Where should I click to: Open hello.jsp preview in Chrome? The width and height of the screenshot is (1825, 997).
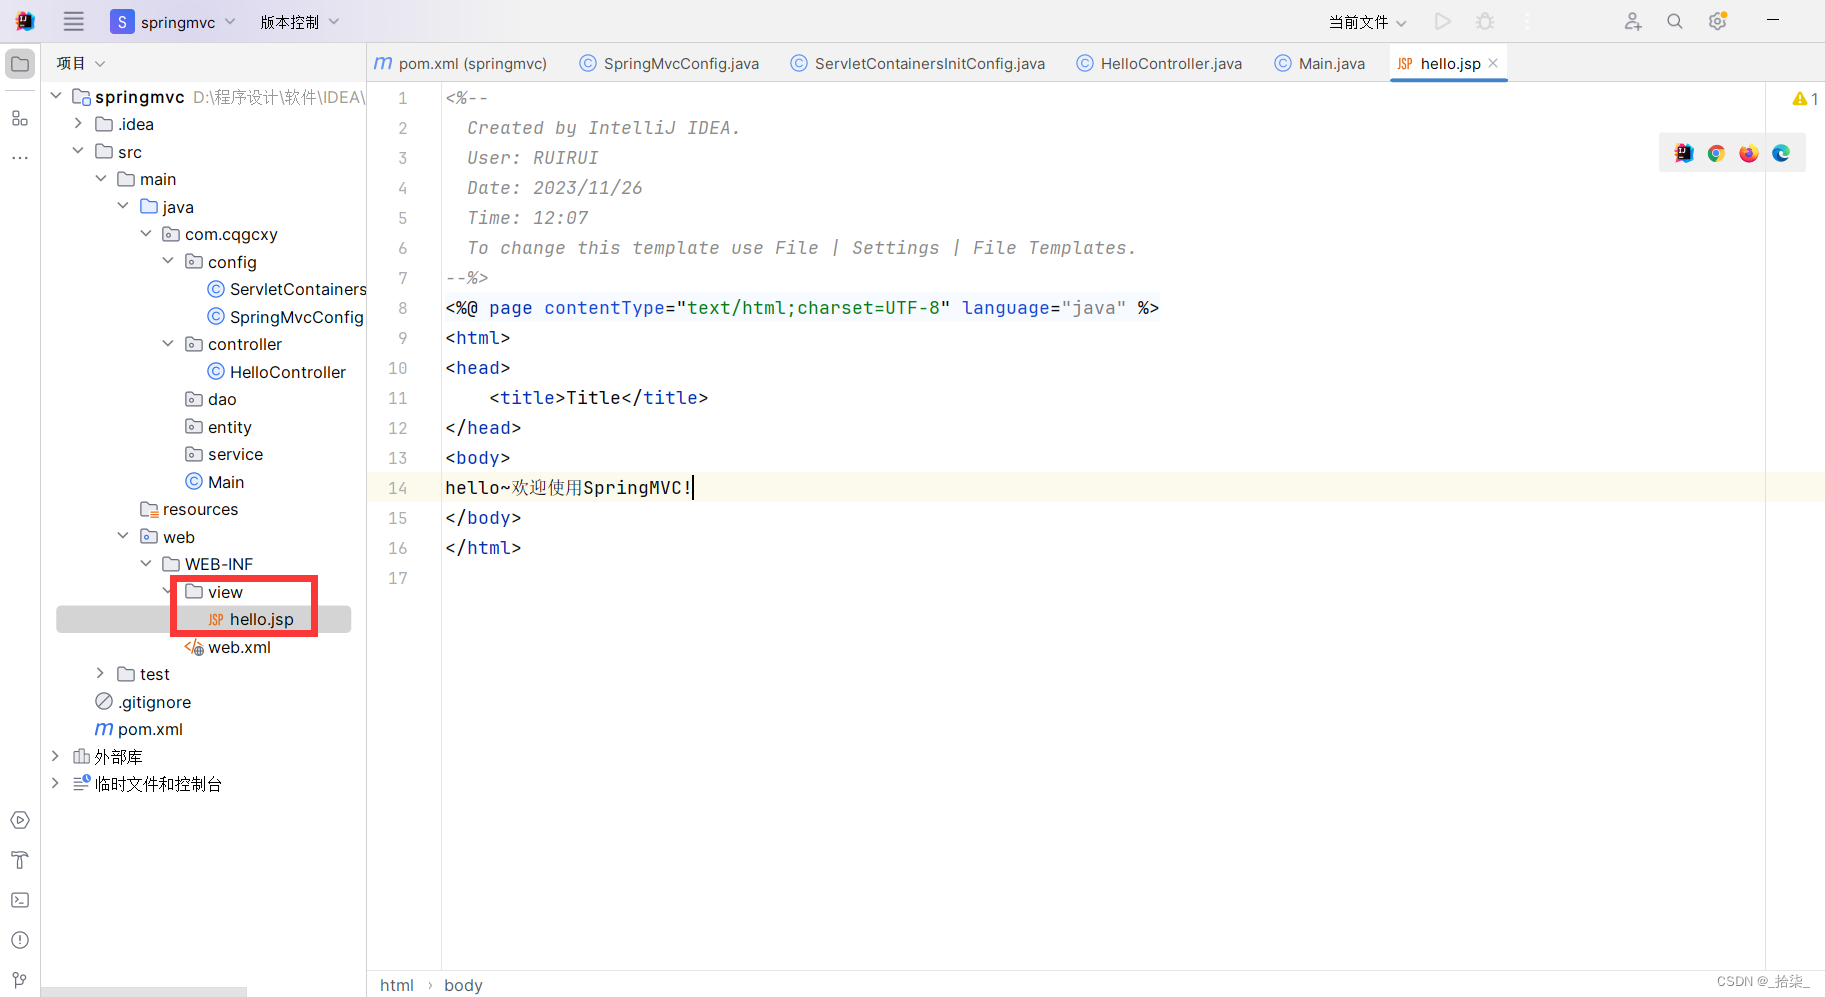1716,153
